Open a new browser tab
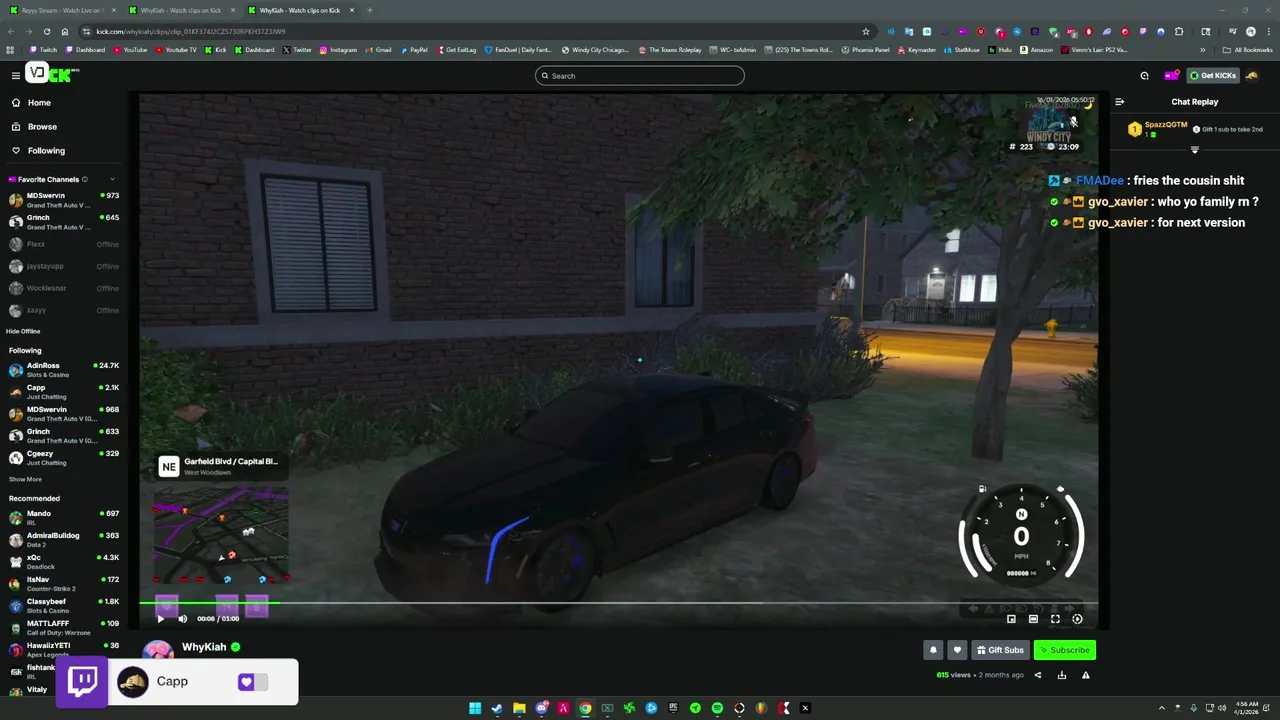The image size is (1280, 720). pyautogui.click(x=369, y=10)
